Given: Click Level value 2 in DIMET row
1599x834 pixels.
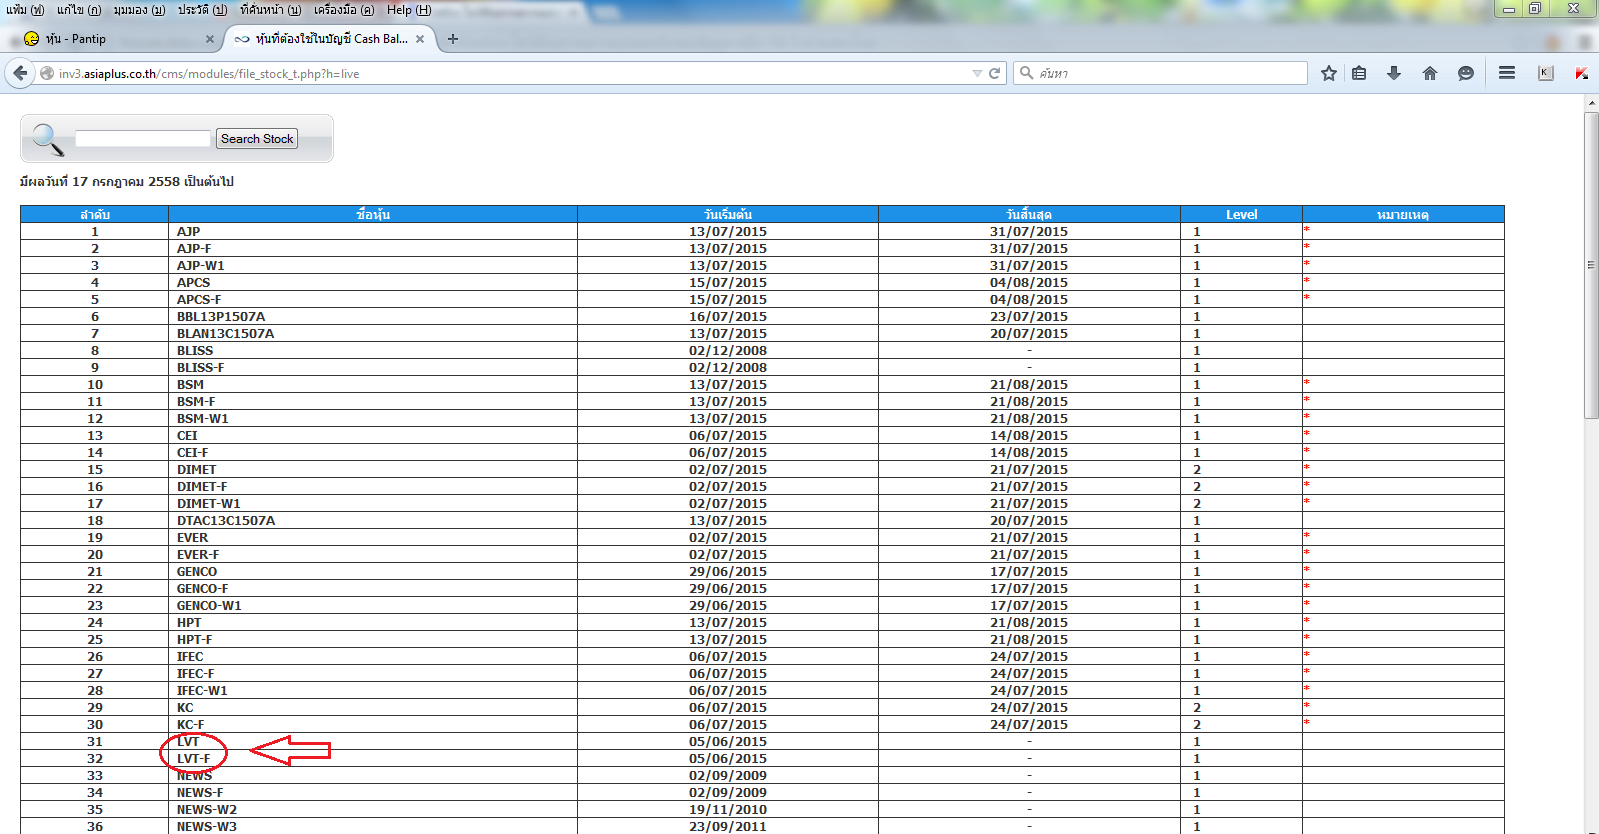Looking at the screenshot, I should (x=1197, y=470).
